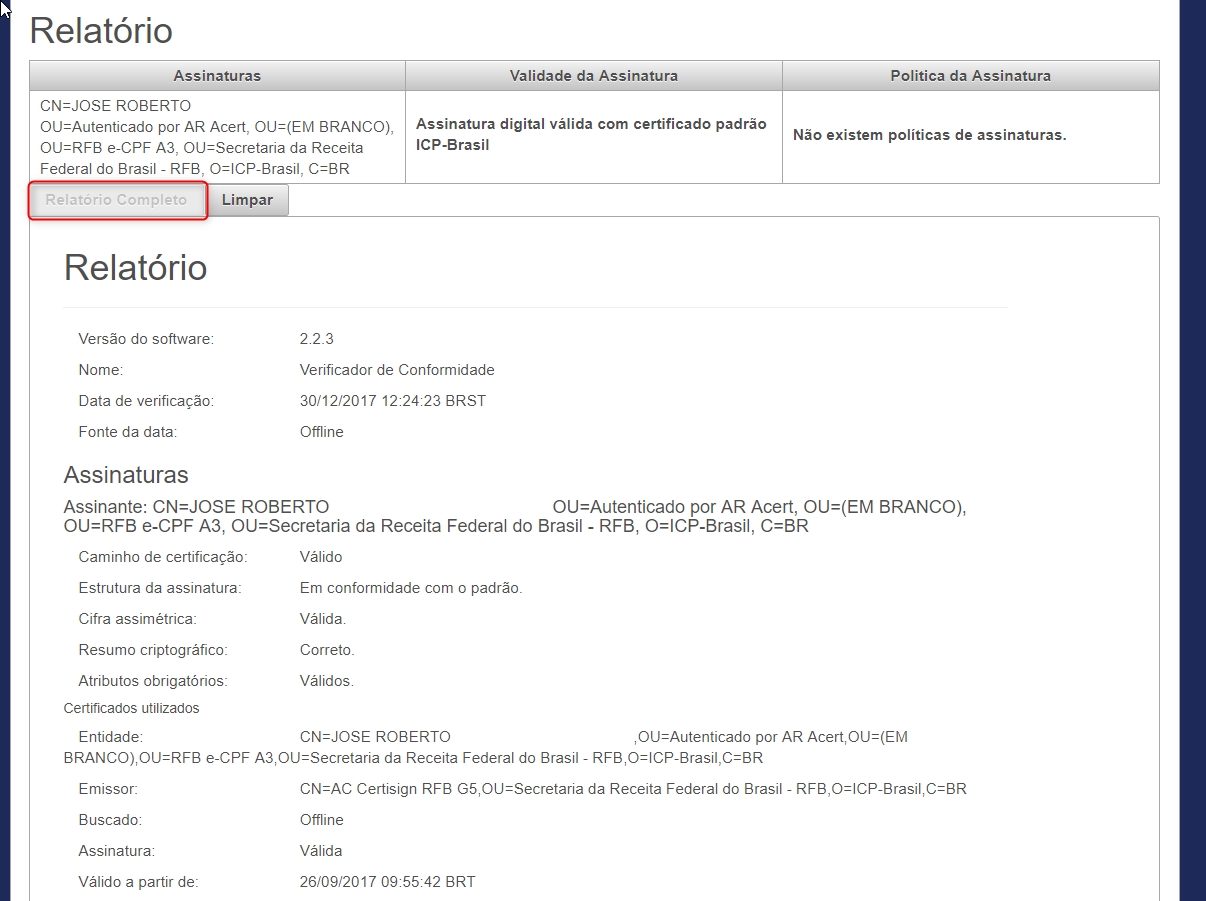Click the Emissor value AC Certisign RFB G5
Screen dimensions: 1206x901
pos(632,789)
